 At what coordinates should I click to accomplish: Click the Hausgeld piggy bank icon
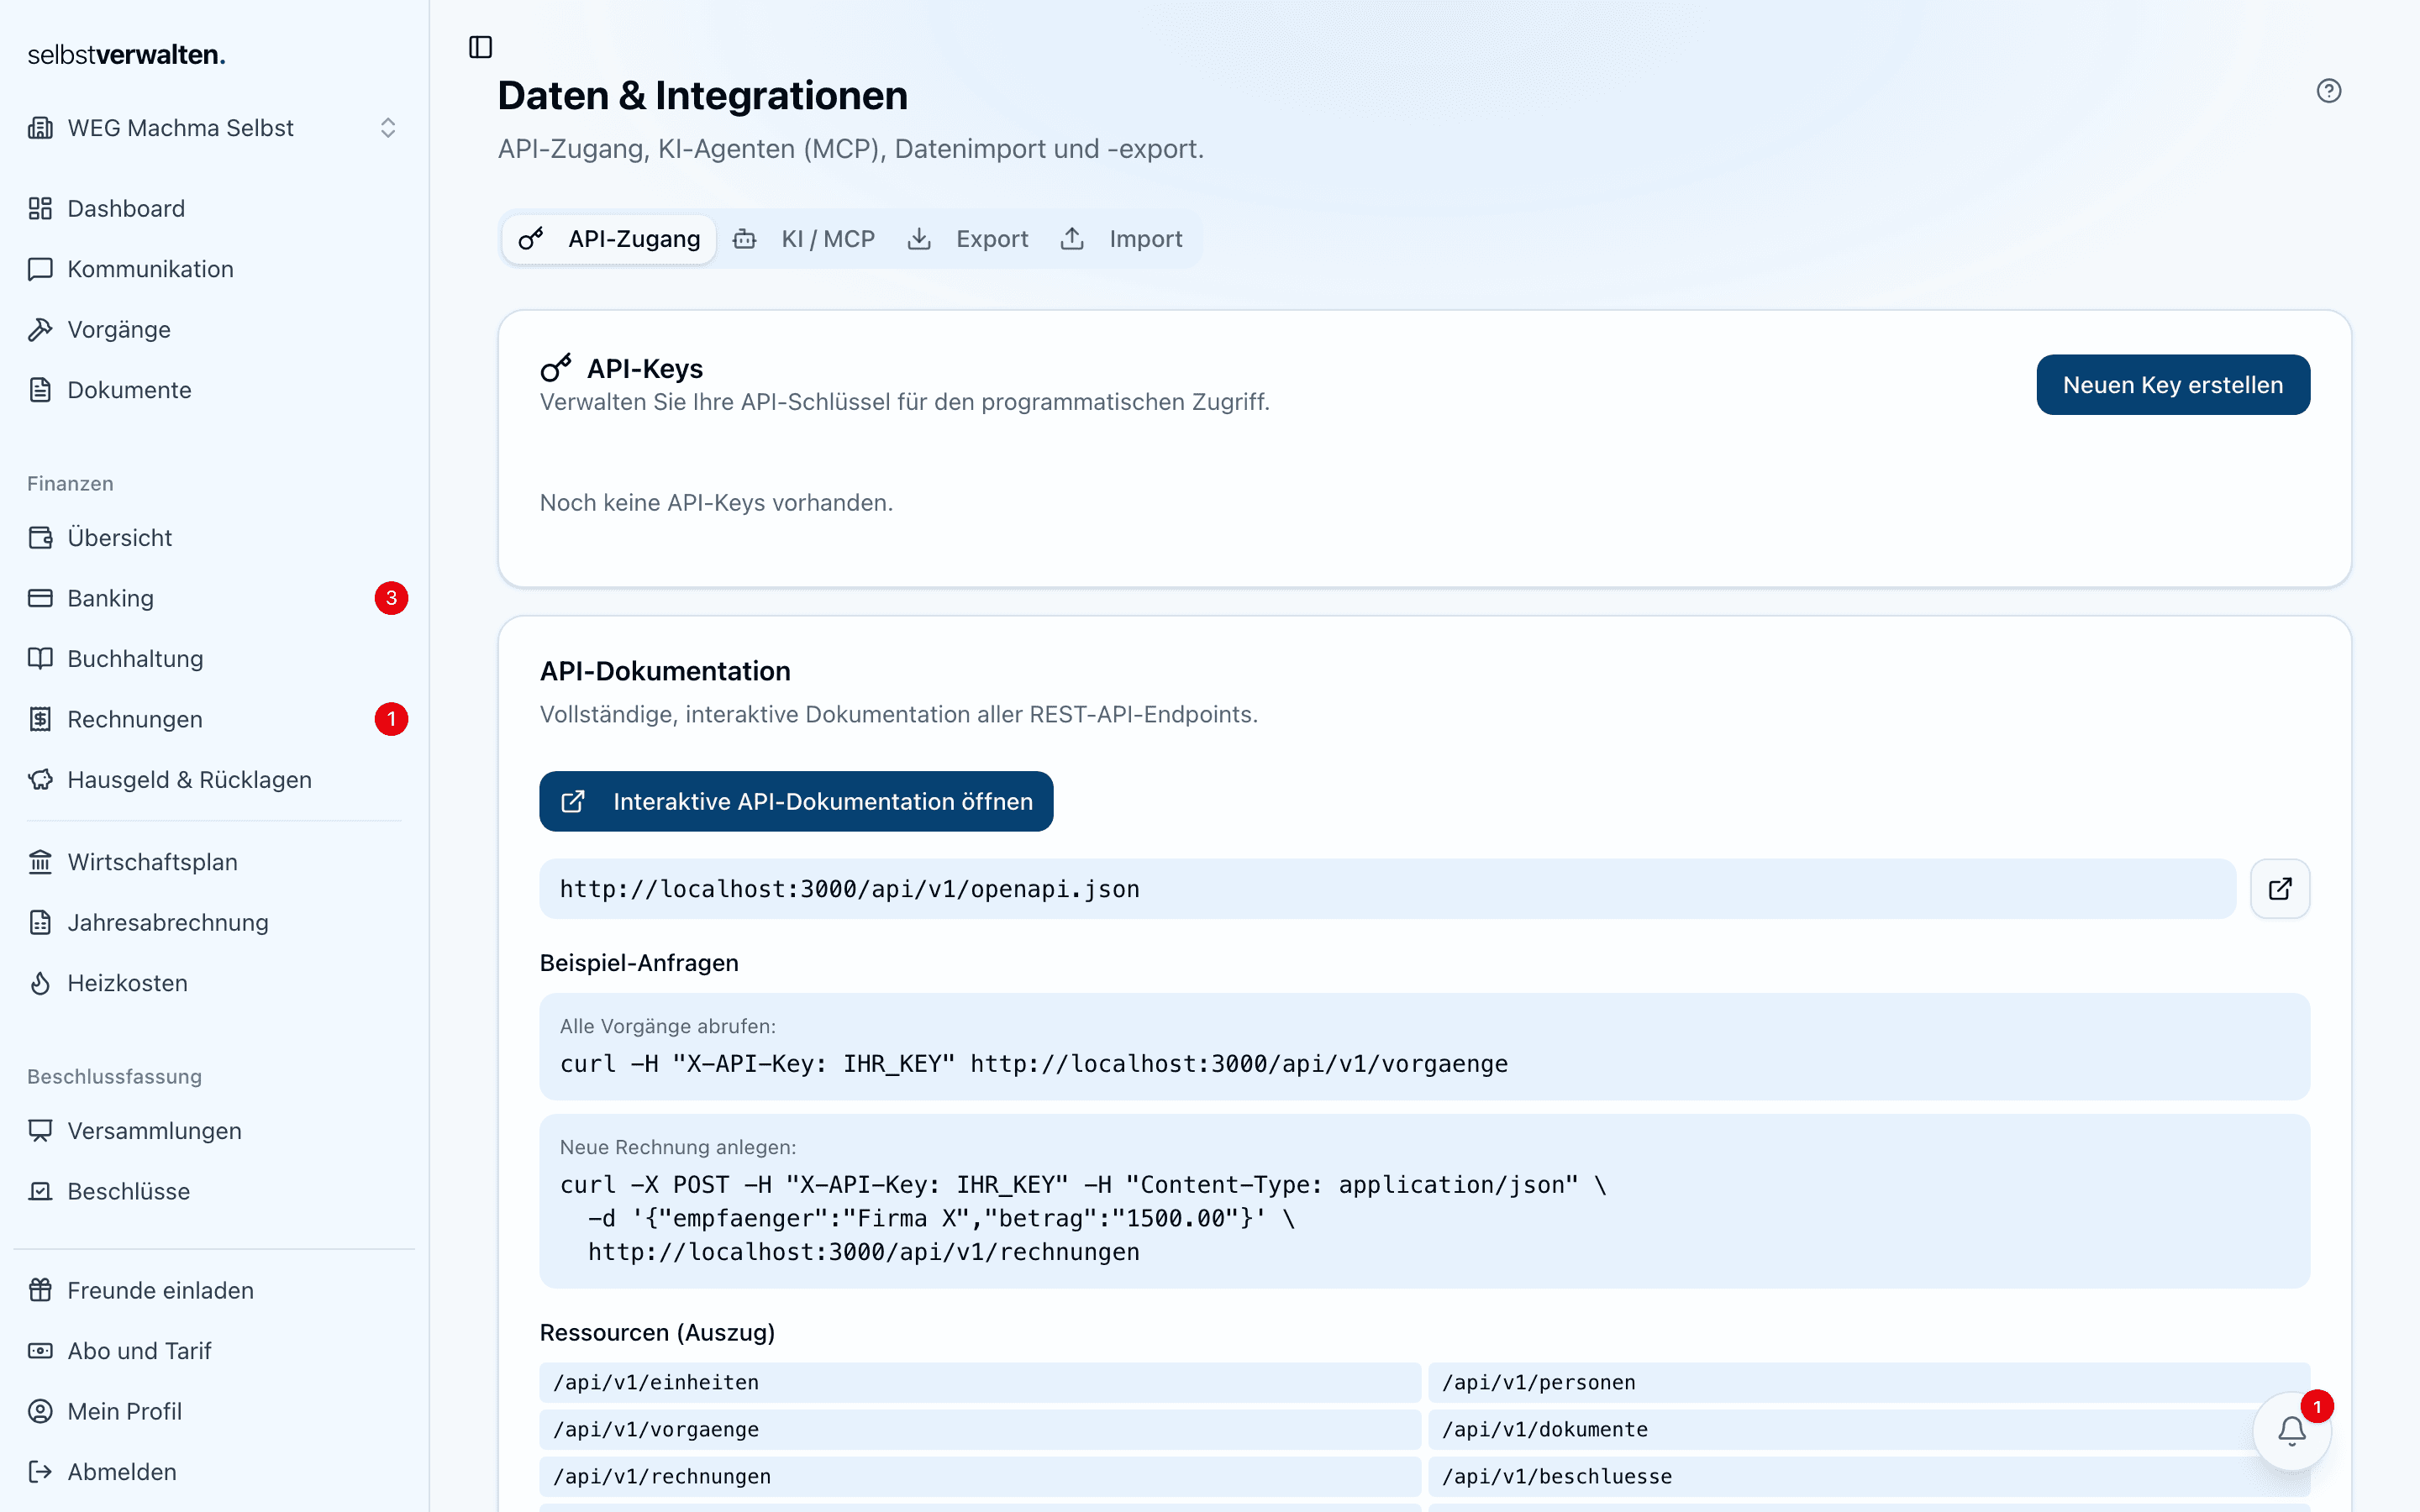pyautogui.click(x=40, y=779)
